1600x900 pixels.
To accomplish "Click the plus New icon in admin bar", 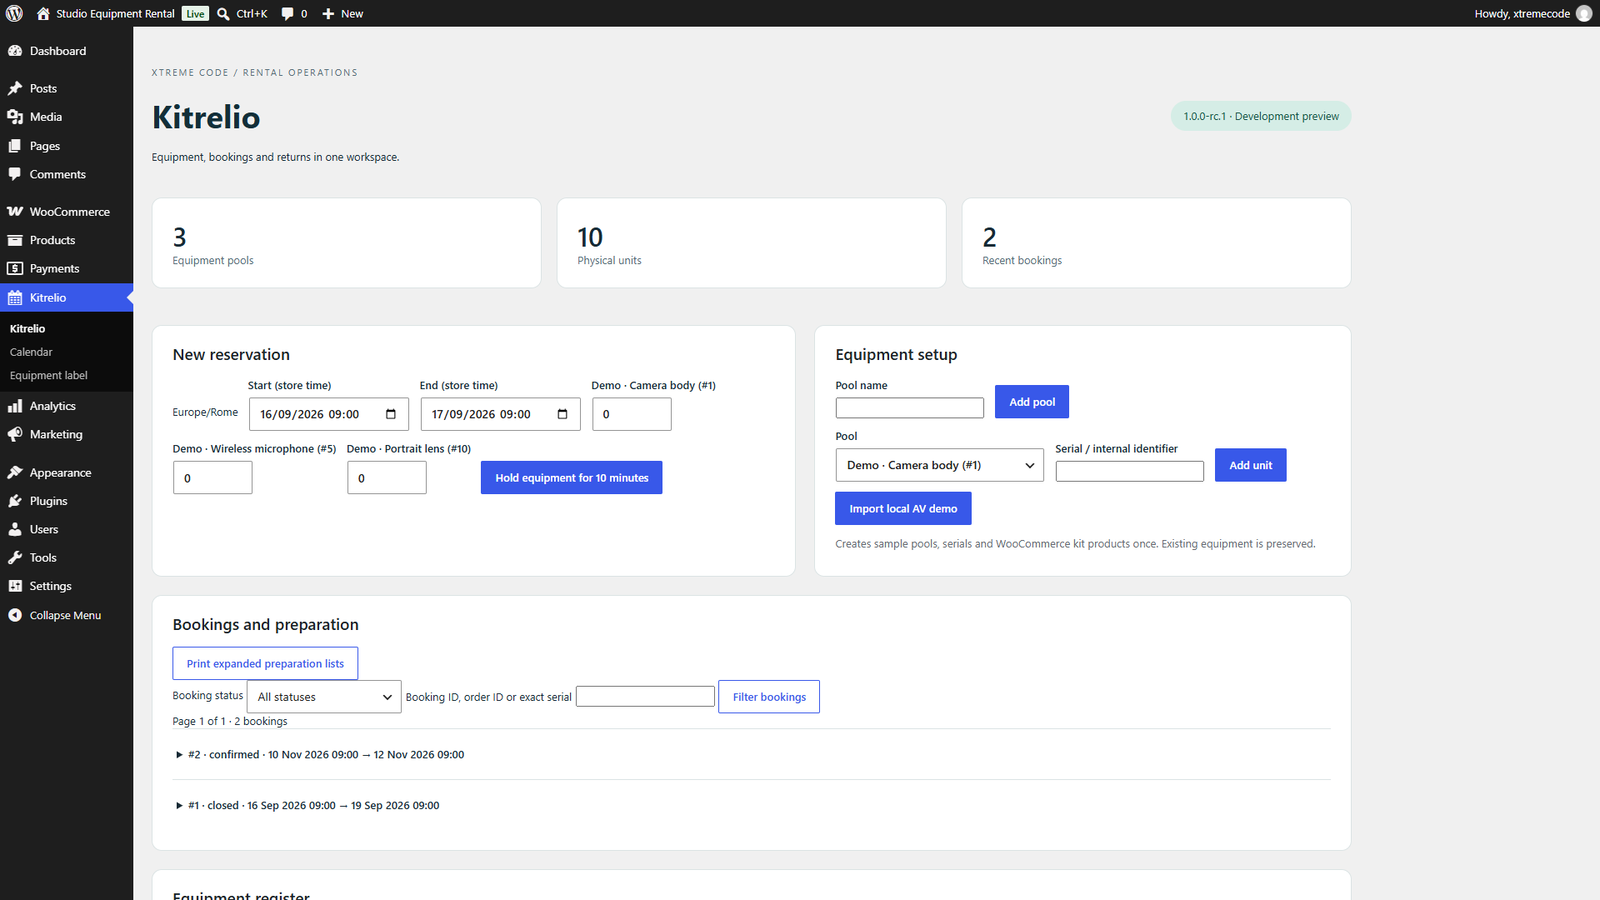I will [328, 14].
